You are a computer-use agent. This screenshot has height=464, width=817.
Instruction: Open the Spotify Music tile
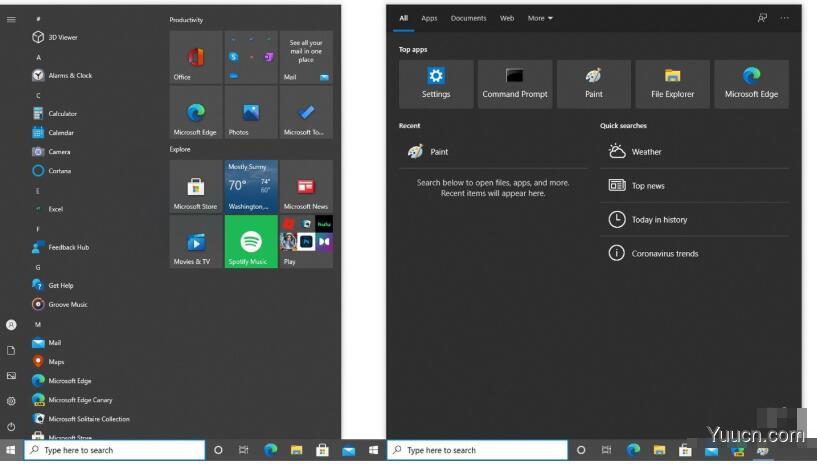point(251,242)
